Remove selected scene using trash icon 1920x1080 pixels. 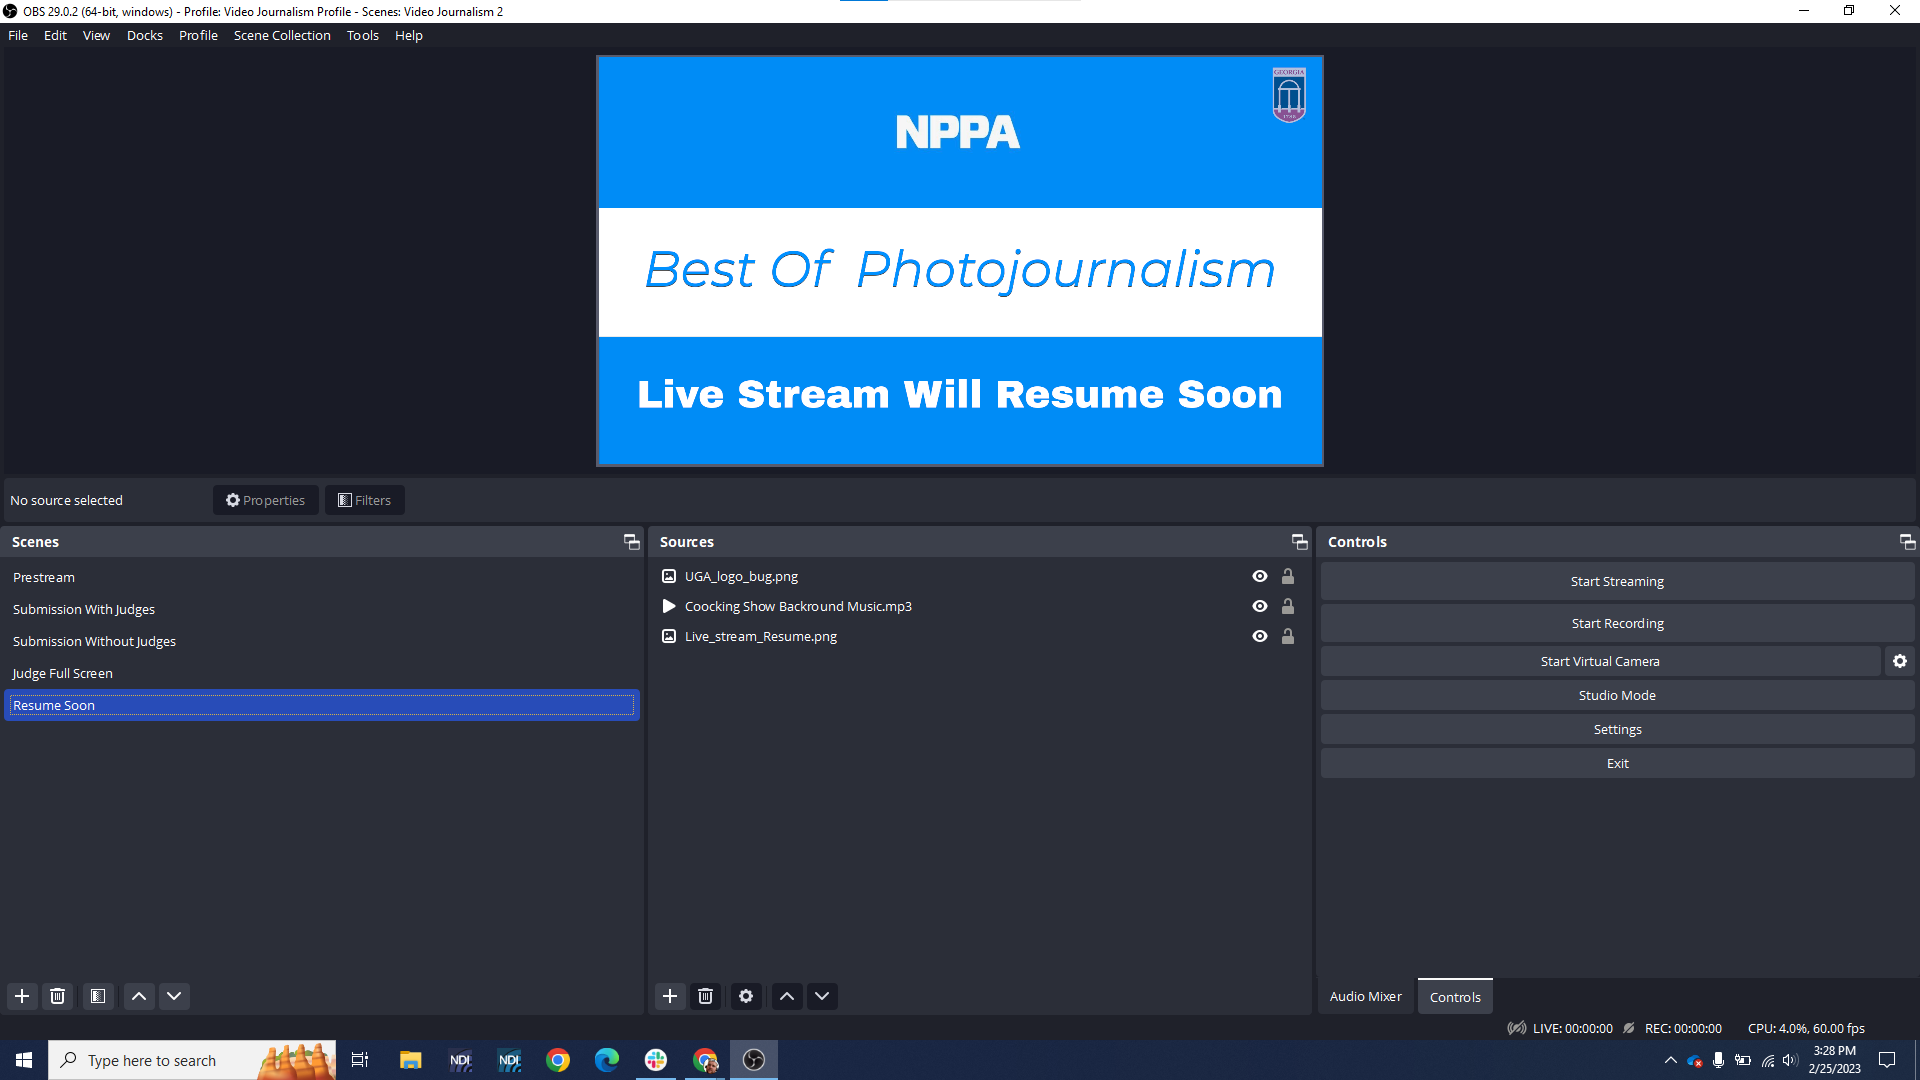click(58, 996)
